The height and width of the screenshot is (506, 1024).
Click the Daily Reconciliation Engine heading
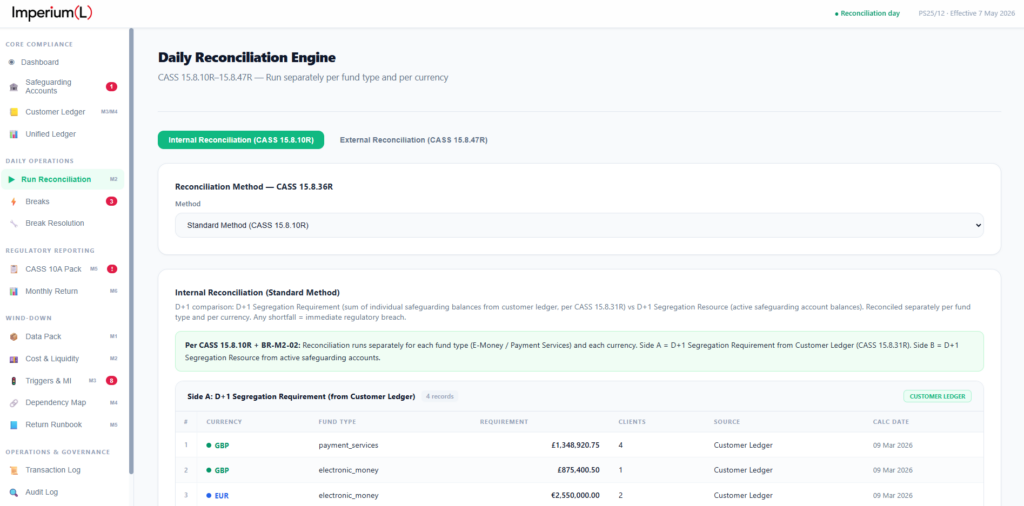[x=247, y=57]
